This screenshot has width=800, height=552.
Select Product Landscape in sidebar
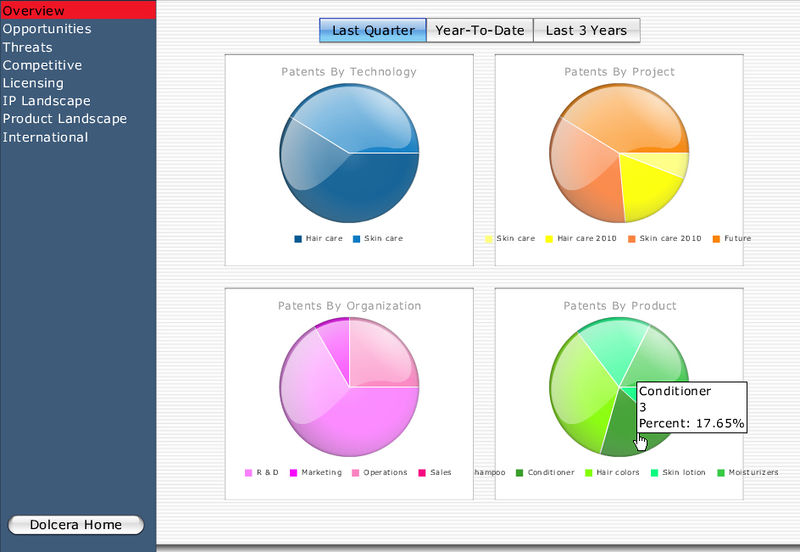click(x=65, y=119)
